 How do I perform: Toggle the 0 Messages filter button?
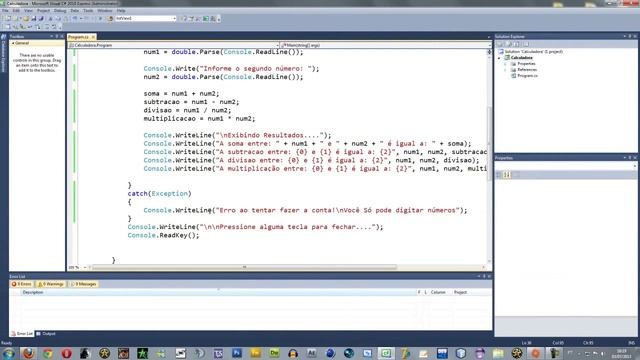pos(83,284)
